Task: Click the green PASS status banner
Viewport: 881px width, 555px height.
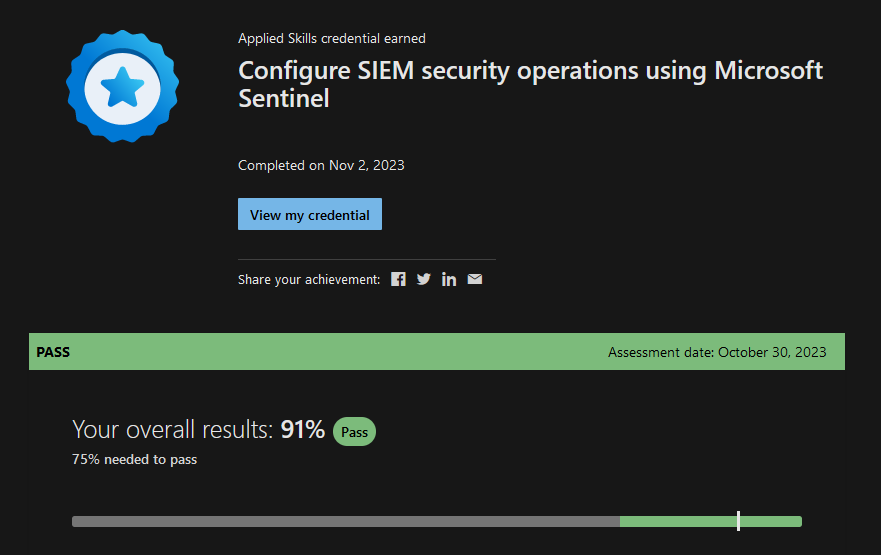Action: click(437, 352)
